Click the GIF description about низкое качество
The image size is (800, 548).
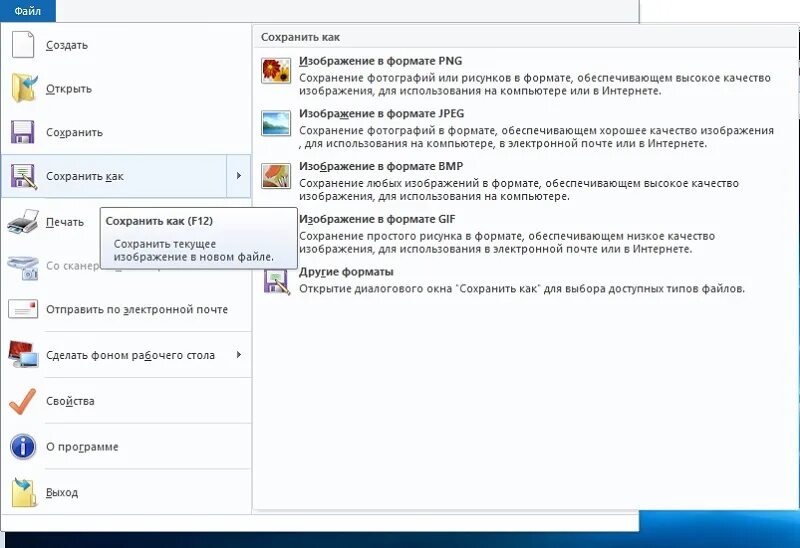click(507, 242)
